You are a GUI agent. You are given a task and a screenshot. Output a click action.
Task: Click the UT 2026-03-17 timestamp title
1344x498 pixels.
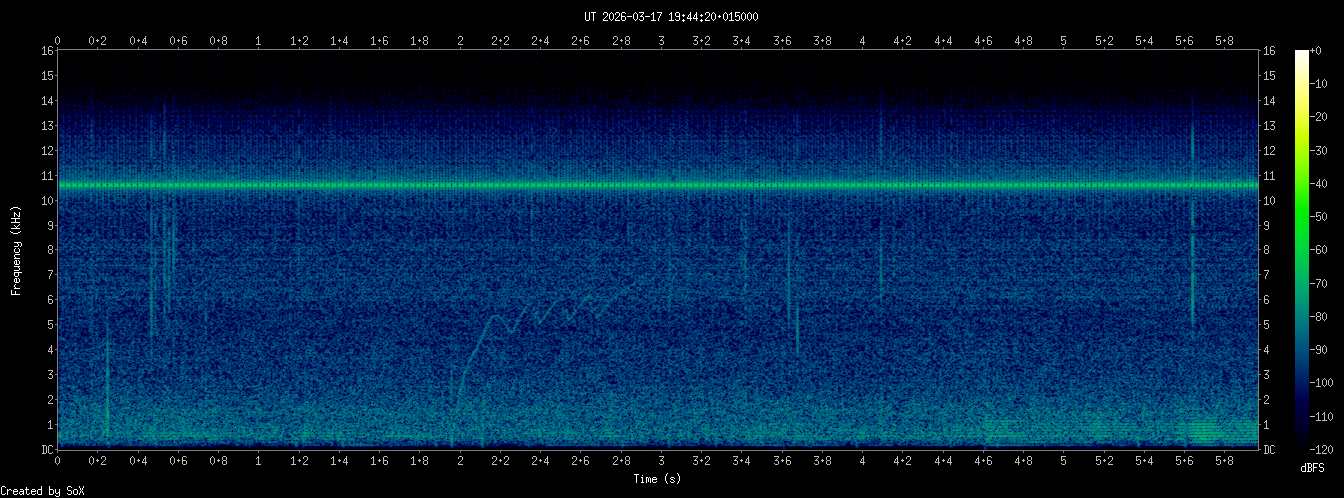pos(671,16)
